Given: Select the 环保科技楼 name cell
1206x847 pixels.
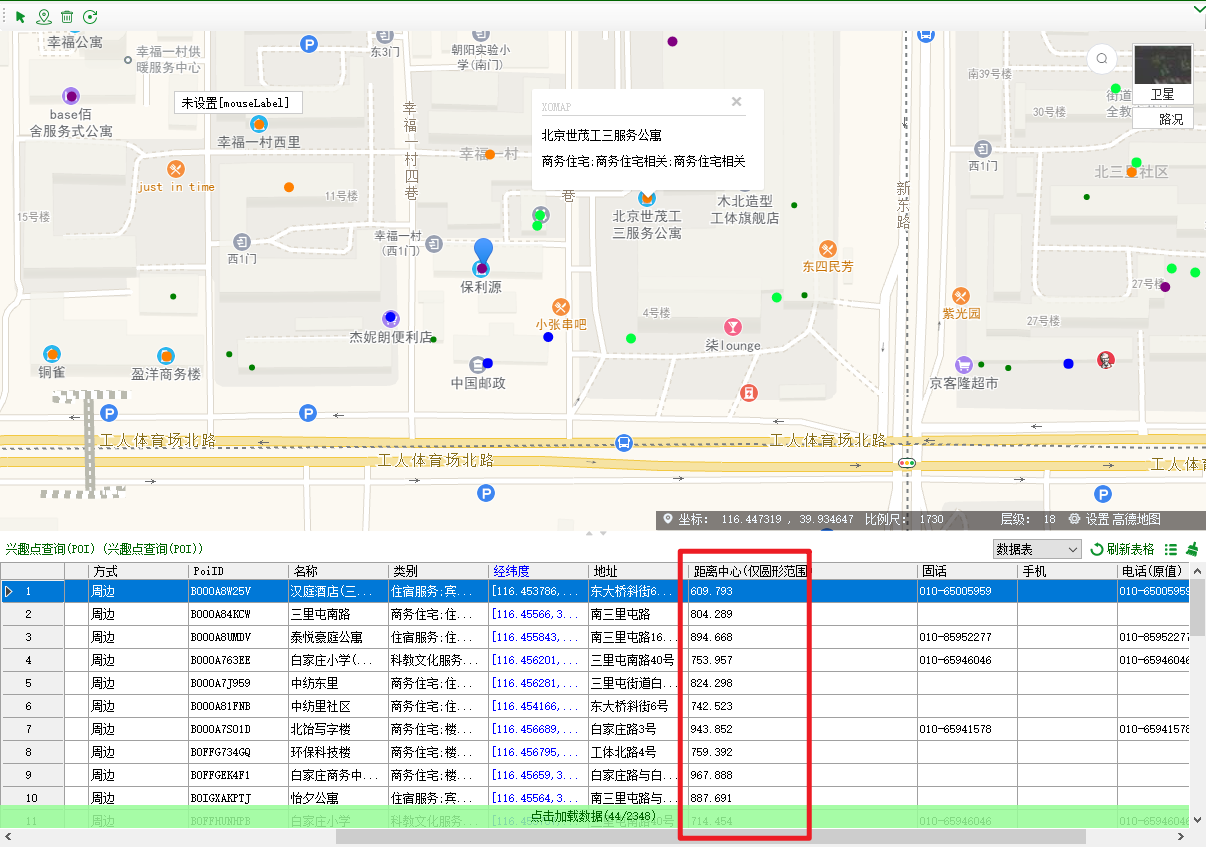Looking at the screenshot, I should tap(338, 752).
